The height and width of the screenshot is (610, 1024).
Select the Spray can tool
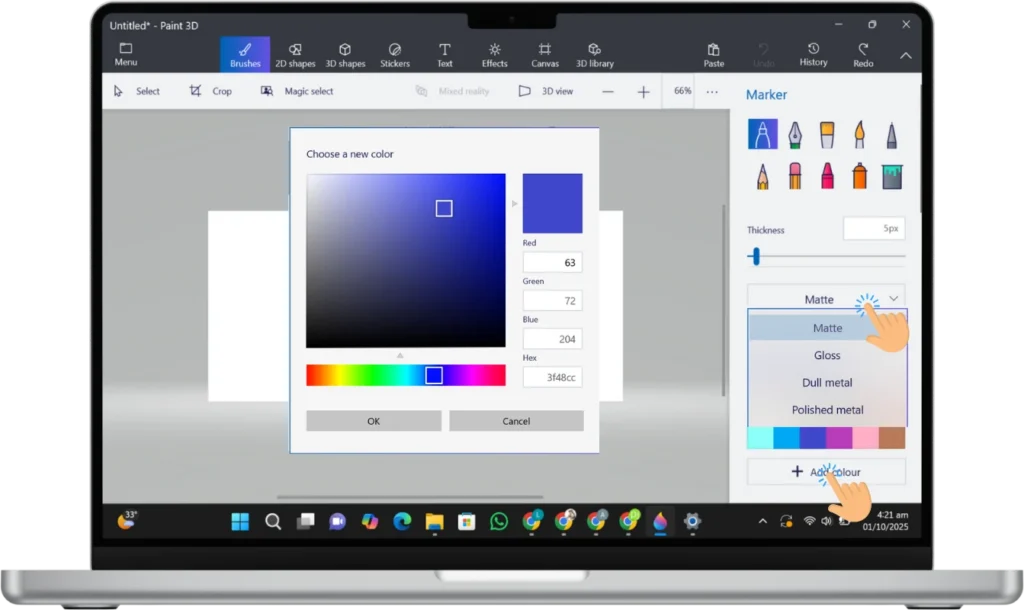(860, 174)
